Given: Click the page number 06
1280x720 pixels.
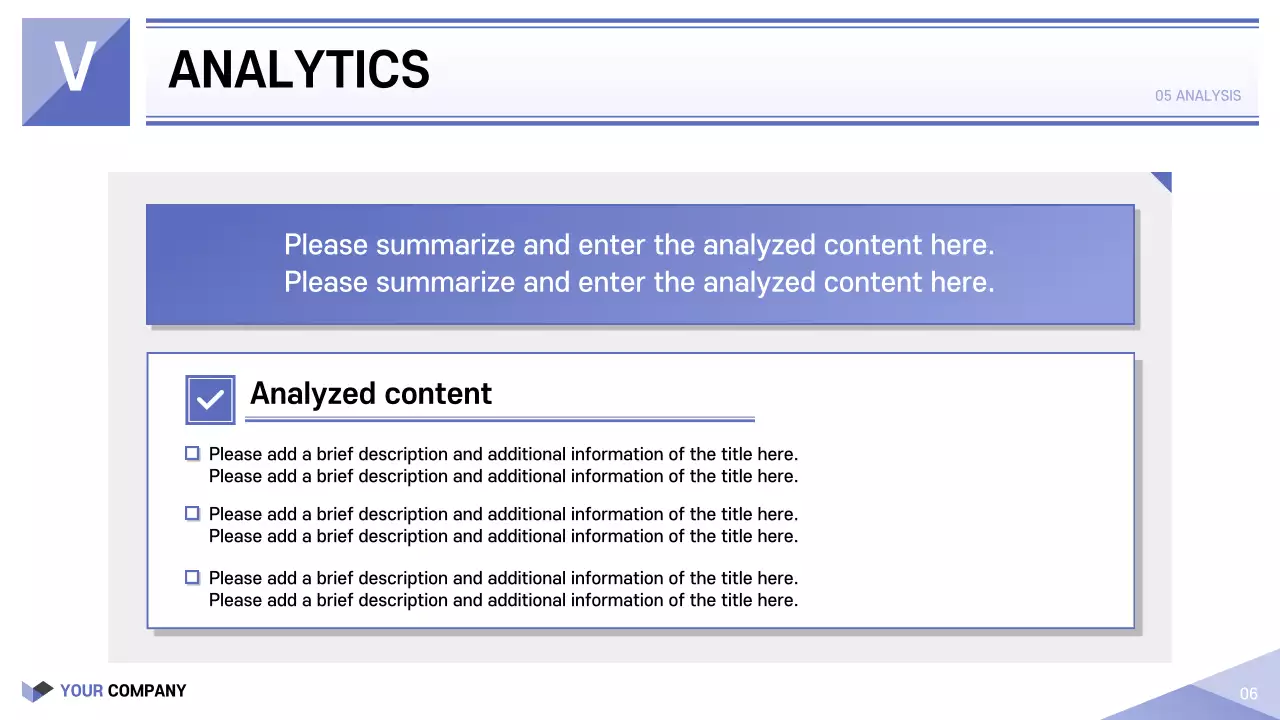Looking at the screenshot, I should point(1248,694).
